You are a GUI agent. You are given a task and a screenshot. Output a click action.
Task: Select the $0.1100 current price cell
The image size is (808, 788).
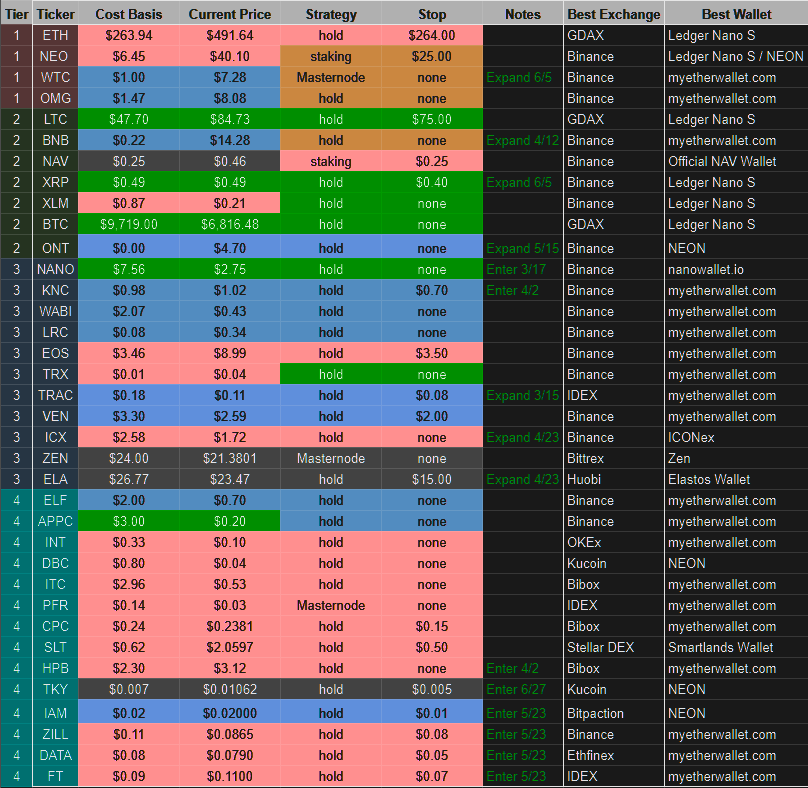[230, 777]
